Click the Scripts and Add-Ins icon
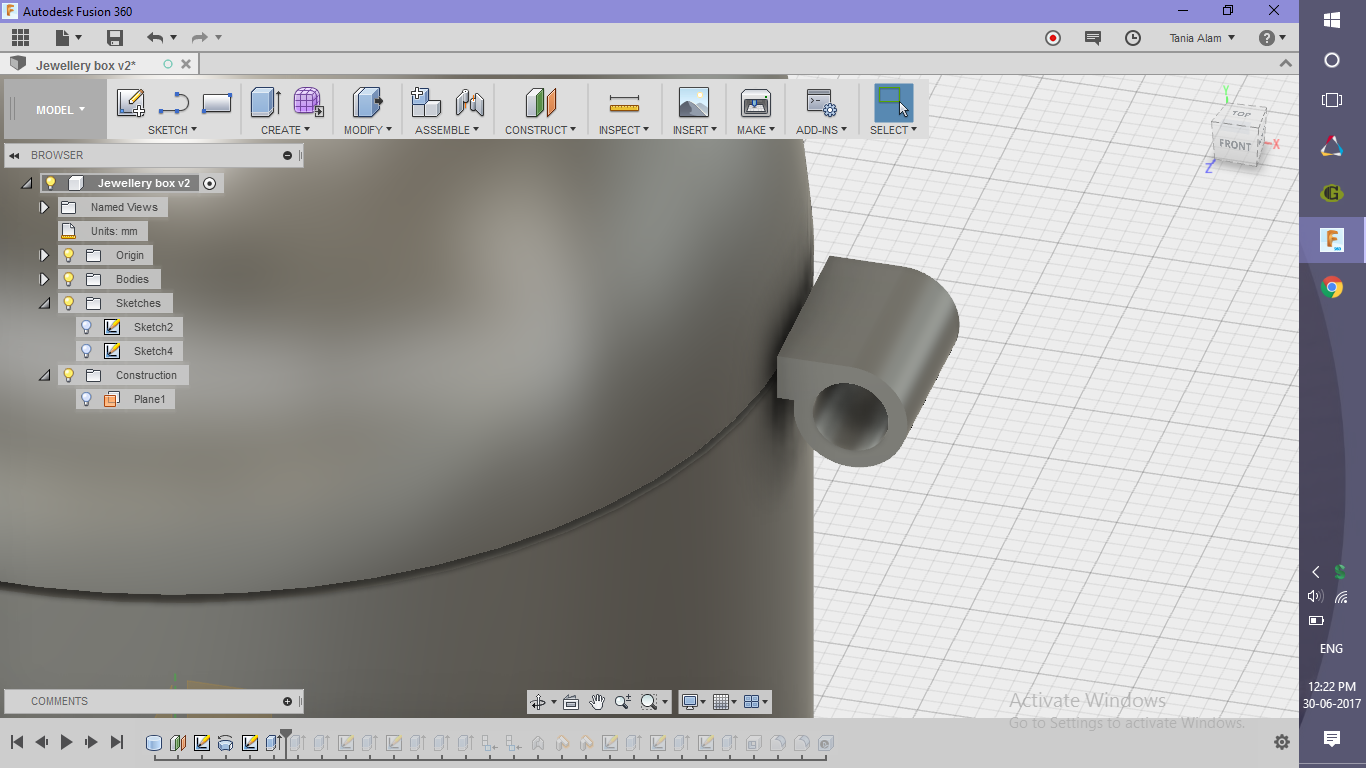Viewport: 1366px width, 768px height. [x=821, y=103]
